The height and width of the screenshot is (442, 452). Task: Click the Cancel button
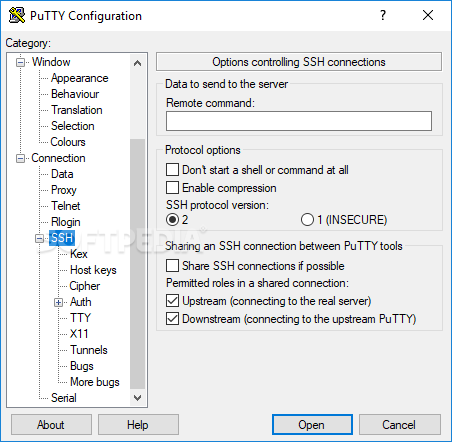coord(400,425)
